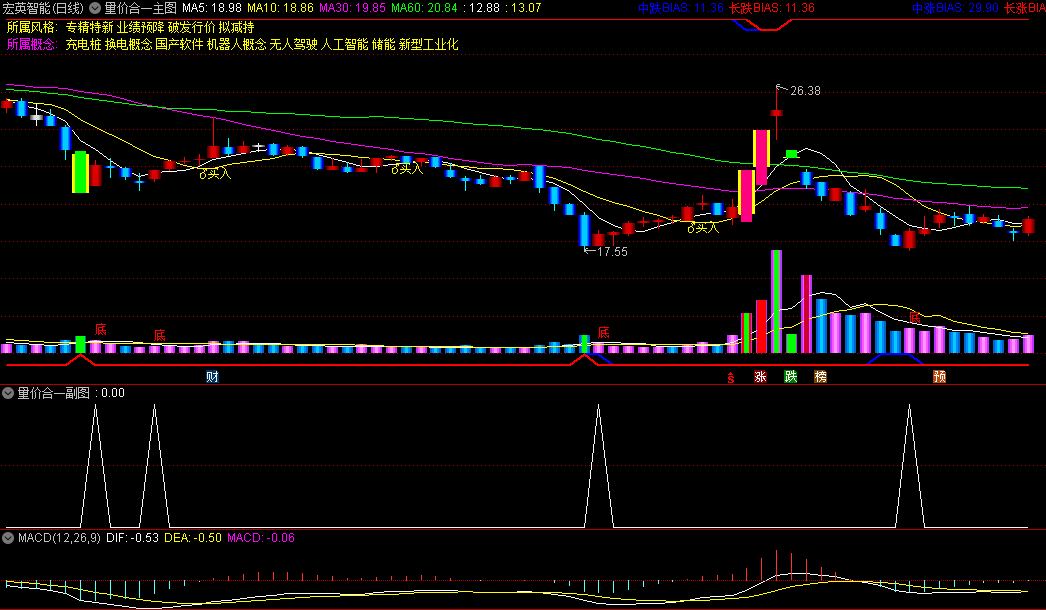1046x610 pixels.
Task: Click the 破发行价 style tag
Action: (x=191, y=27)
